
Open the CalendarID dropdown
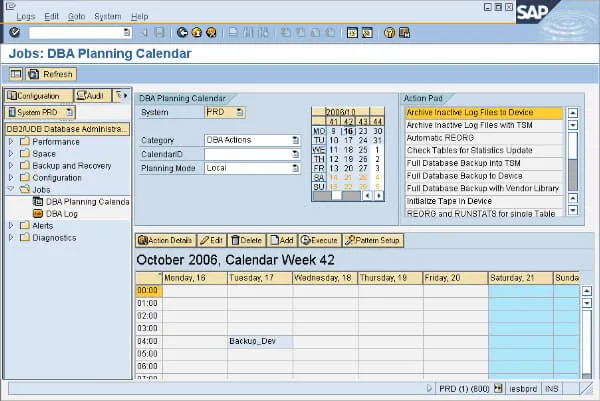pos(295,154)
